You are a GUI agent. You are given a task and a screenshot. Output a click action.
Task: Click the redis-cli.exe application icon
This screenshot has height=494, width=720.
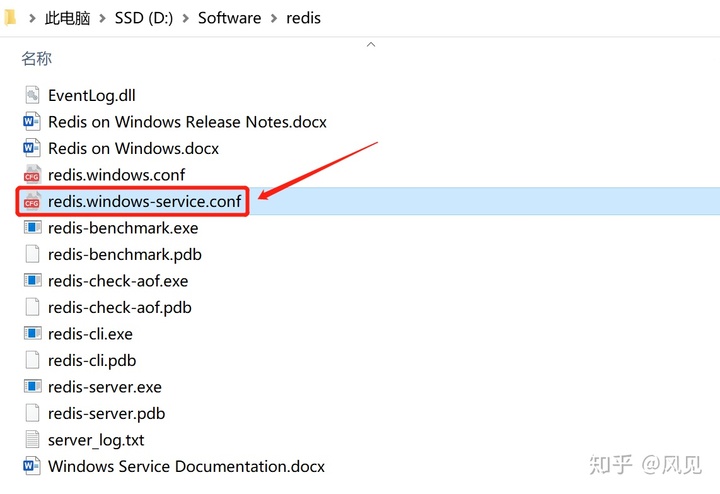point(33,333)
